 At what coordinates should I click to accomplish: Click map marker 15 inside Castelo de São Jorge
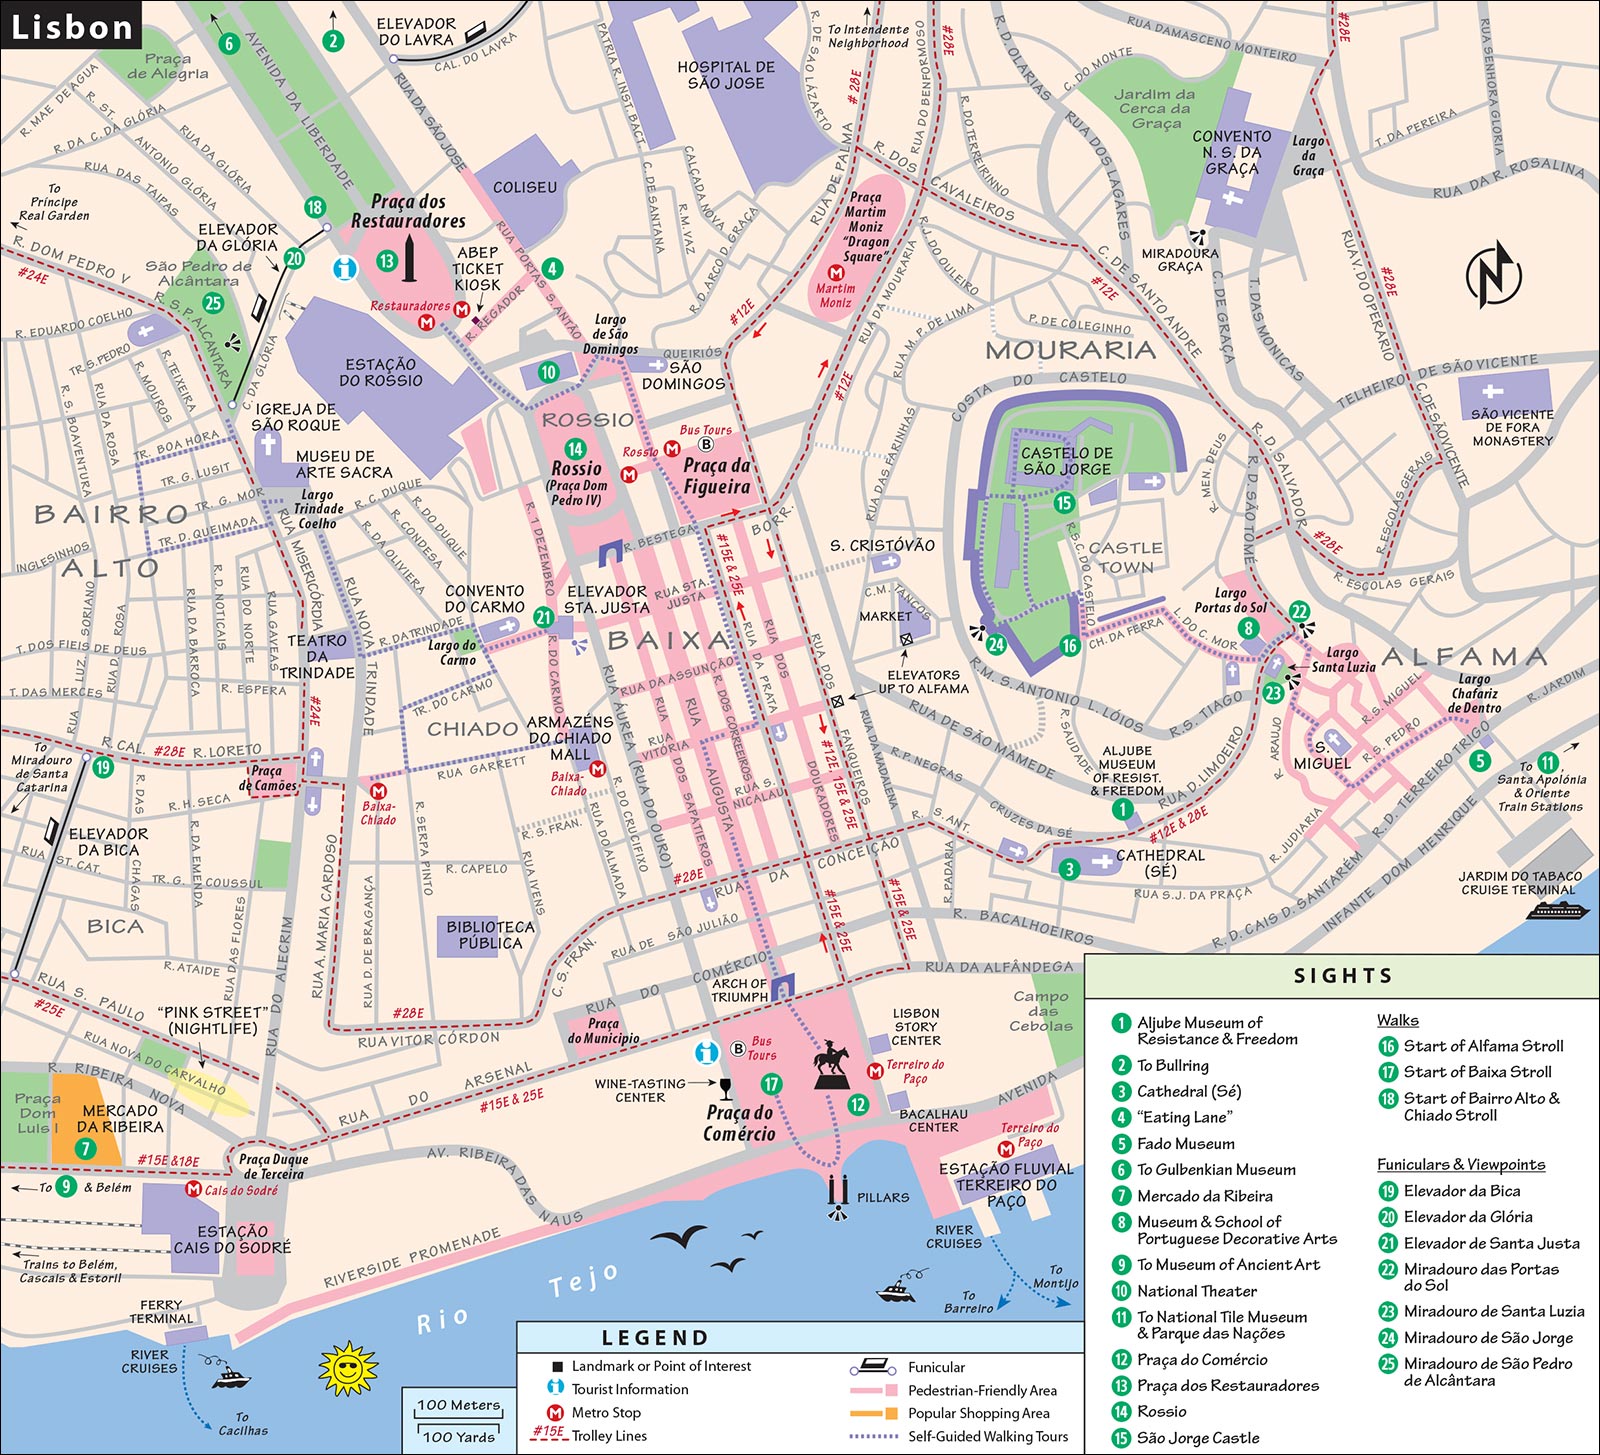pyautogui.click(x=1064, y=503)
